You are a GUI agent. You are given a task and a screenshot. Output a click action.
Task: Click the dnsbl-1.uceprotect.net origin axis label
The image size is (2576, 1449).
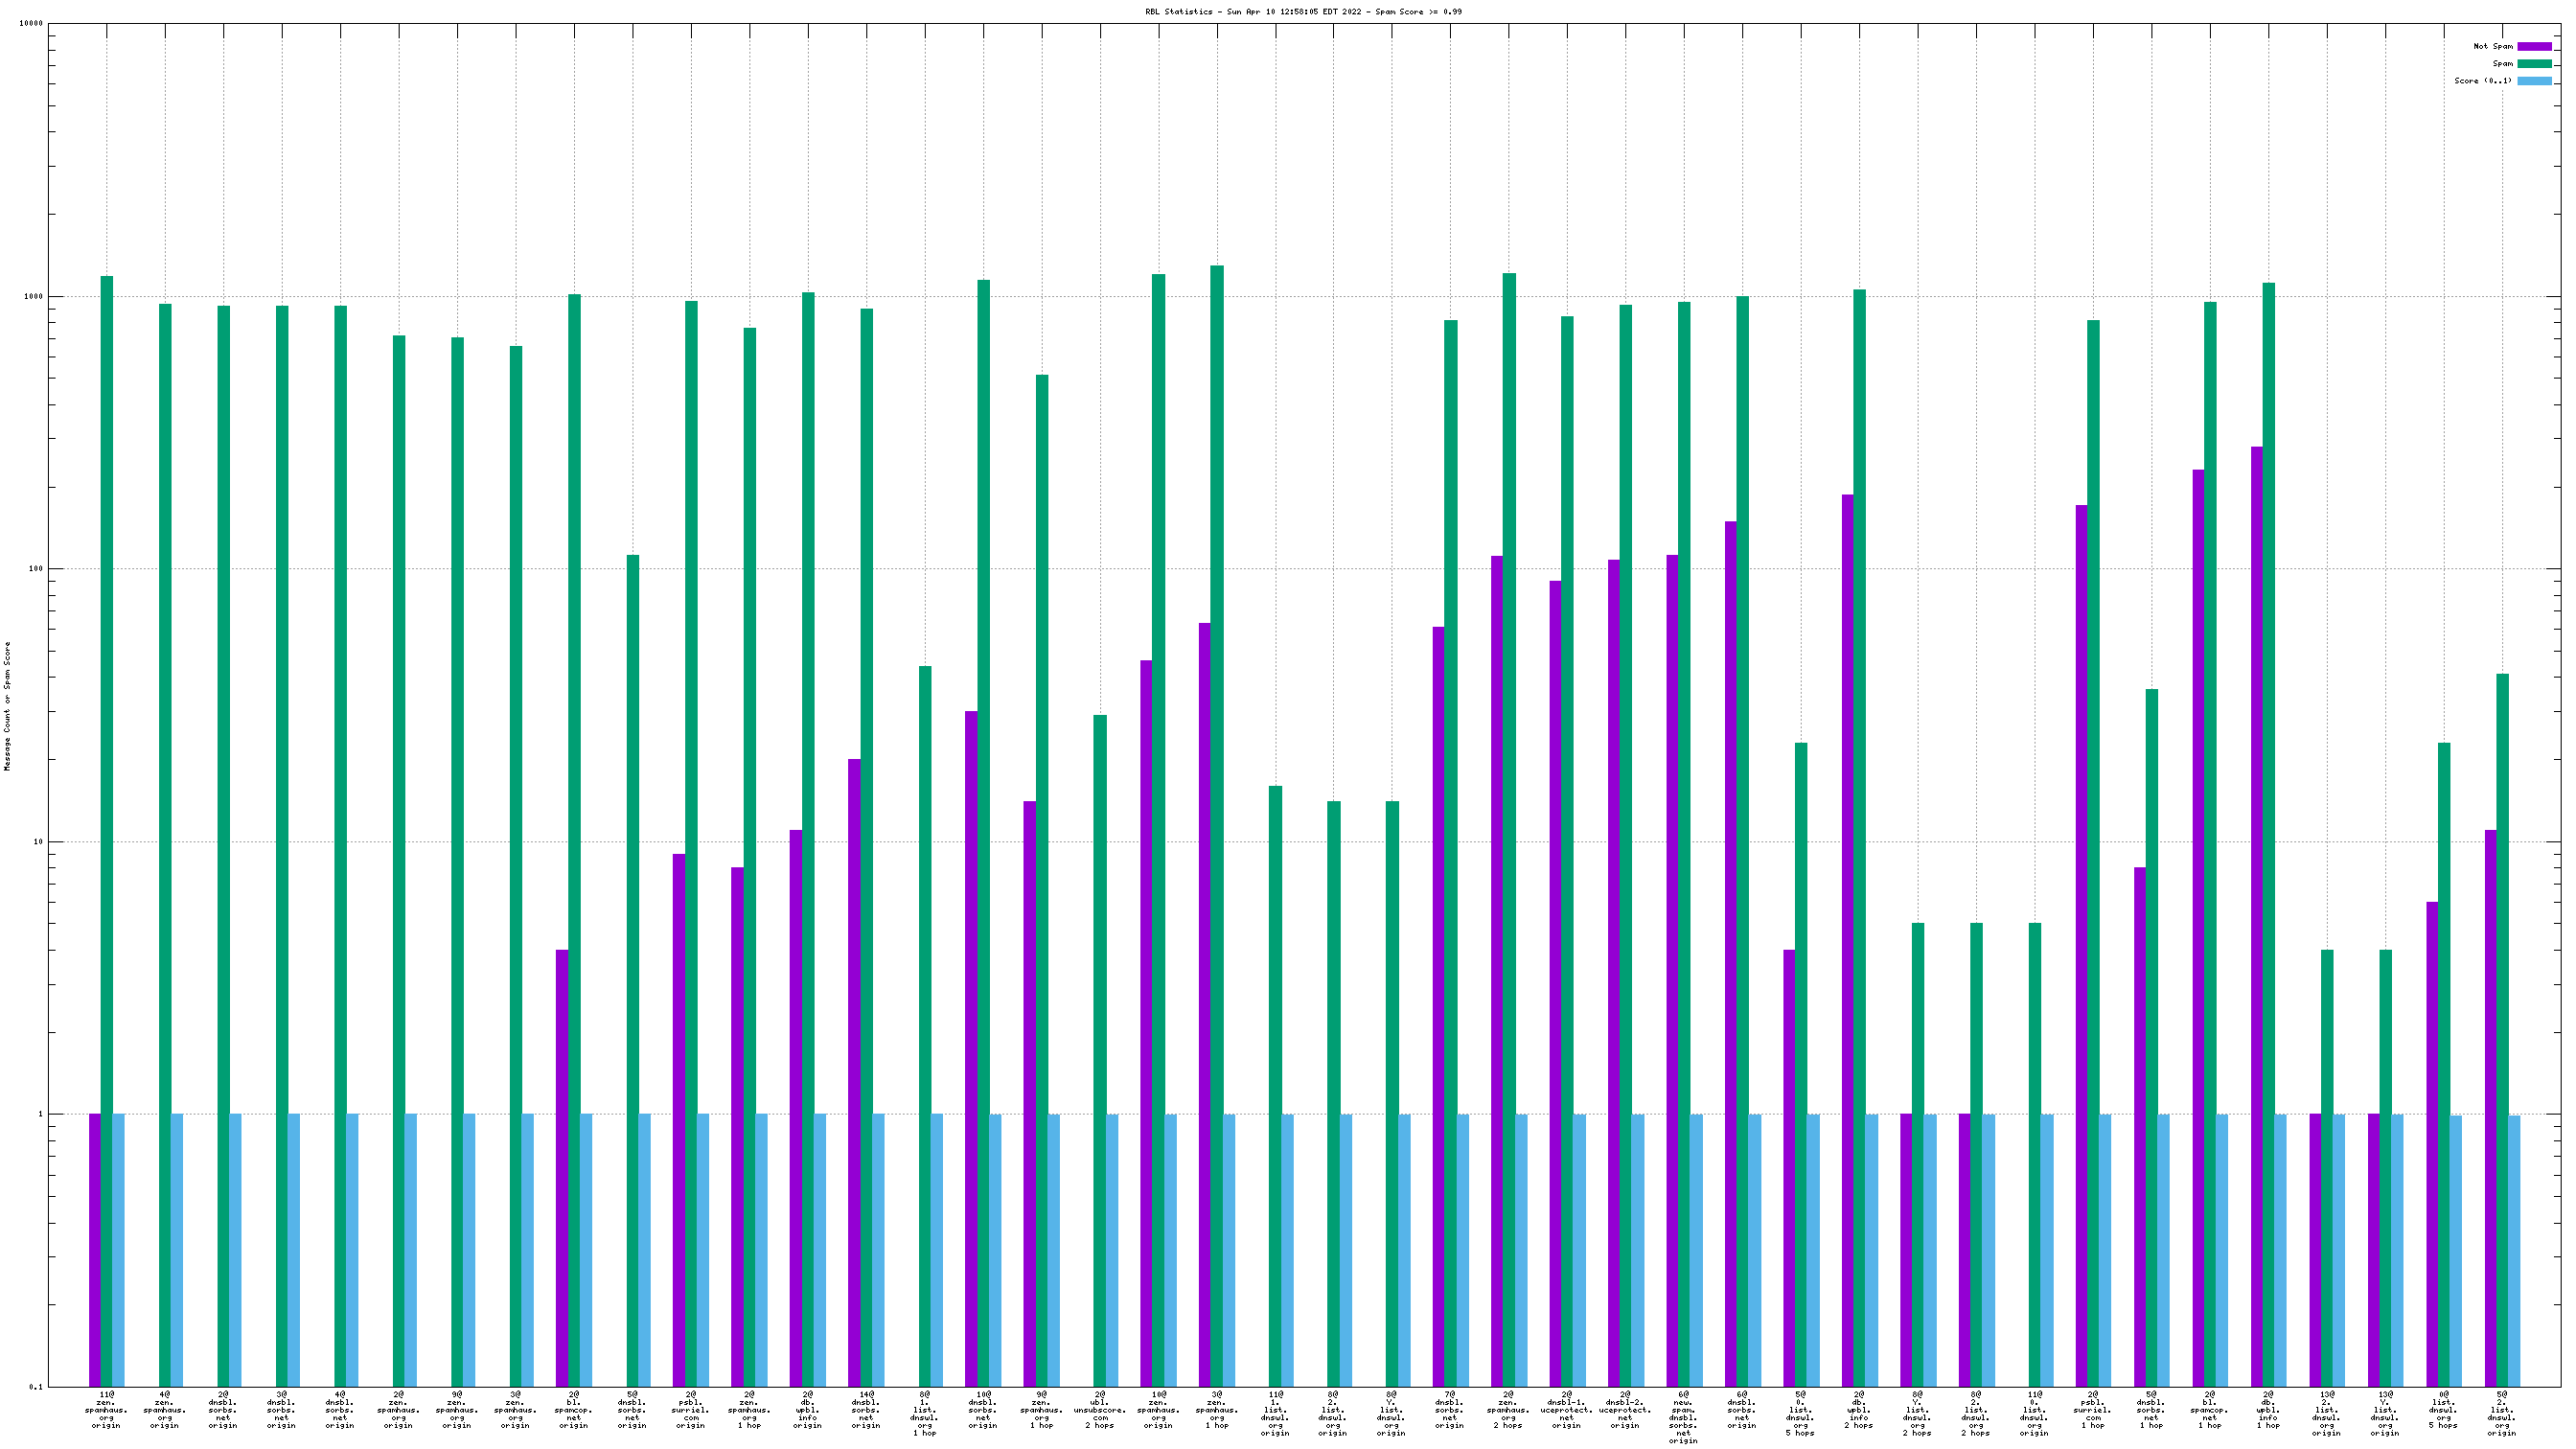pos(1567,1409)
